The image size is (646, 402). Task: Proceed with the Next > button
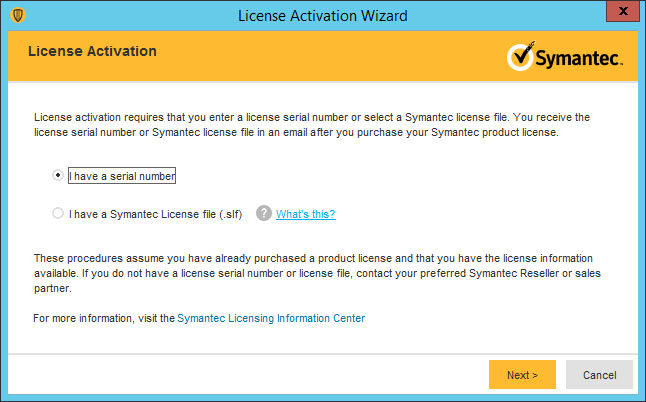[522, 375]
